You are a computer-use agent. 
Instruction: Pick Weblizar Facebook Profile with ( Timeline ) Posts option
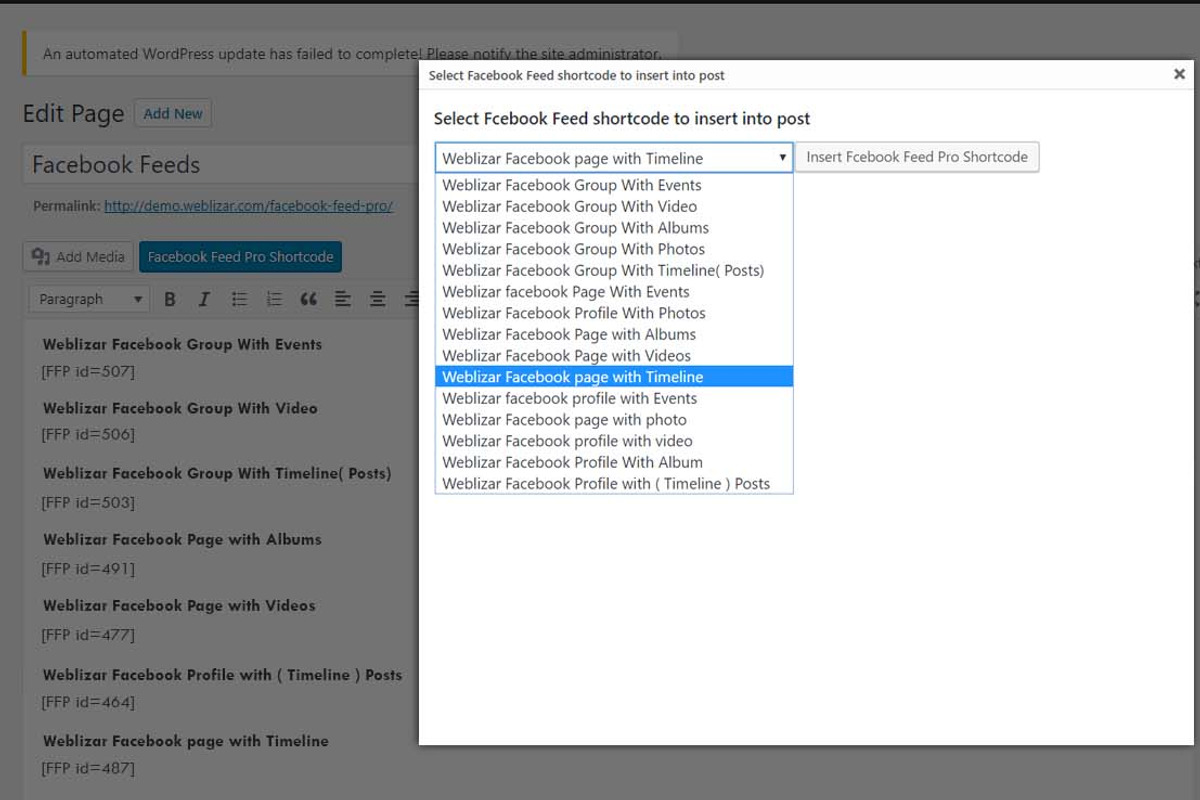614,483
